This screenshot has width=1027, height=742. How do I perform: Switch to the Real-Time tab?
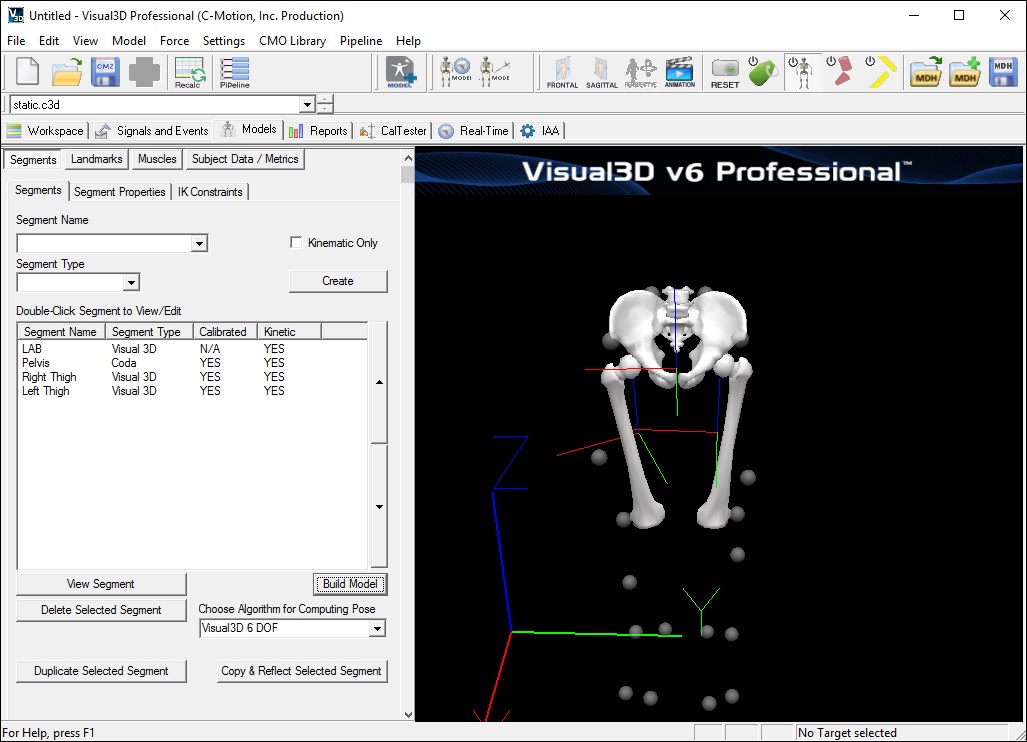474,131
